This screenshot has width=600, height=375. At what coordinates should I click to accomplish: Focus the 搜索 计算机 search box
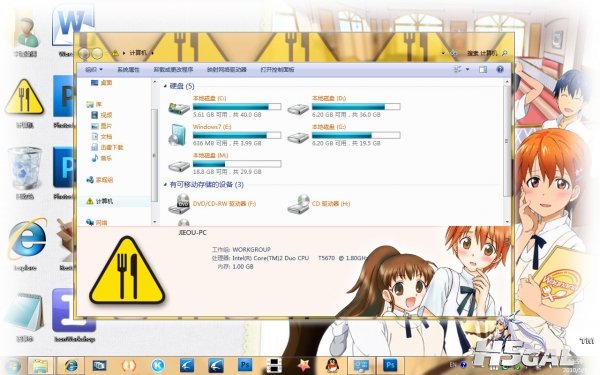pos(487,53)
